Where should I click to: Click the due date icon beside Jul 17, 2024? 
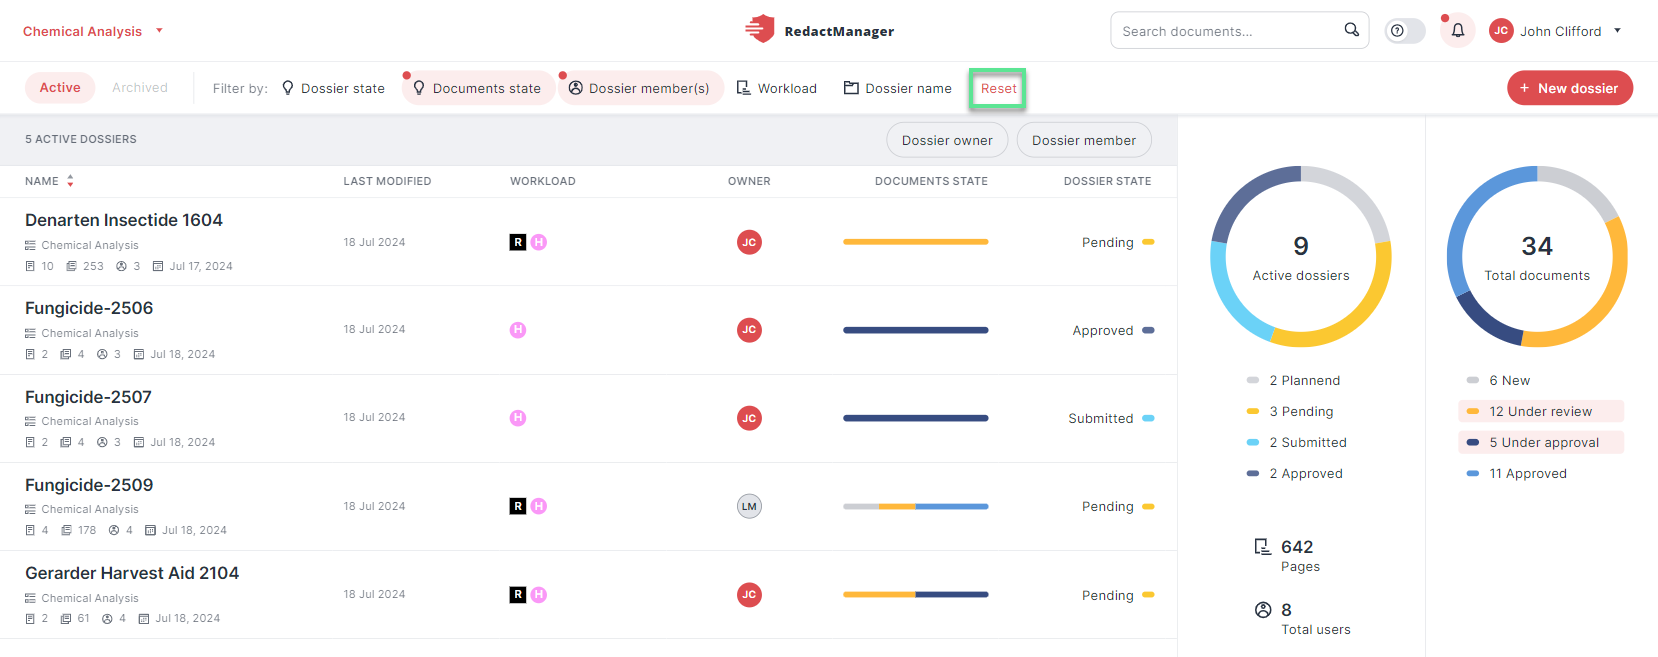click(x=158, y=266)
